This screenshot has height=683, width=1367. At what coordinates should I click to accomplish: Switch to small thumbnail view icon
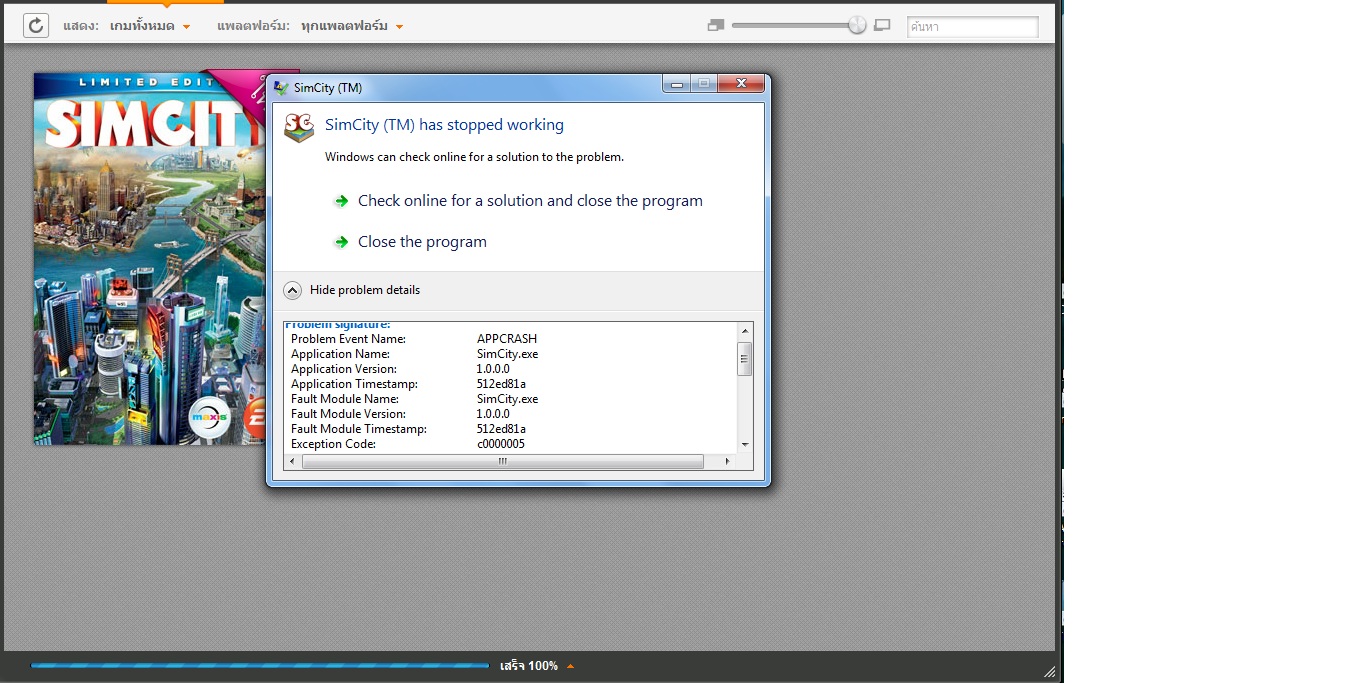(715, 25)
